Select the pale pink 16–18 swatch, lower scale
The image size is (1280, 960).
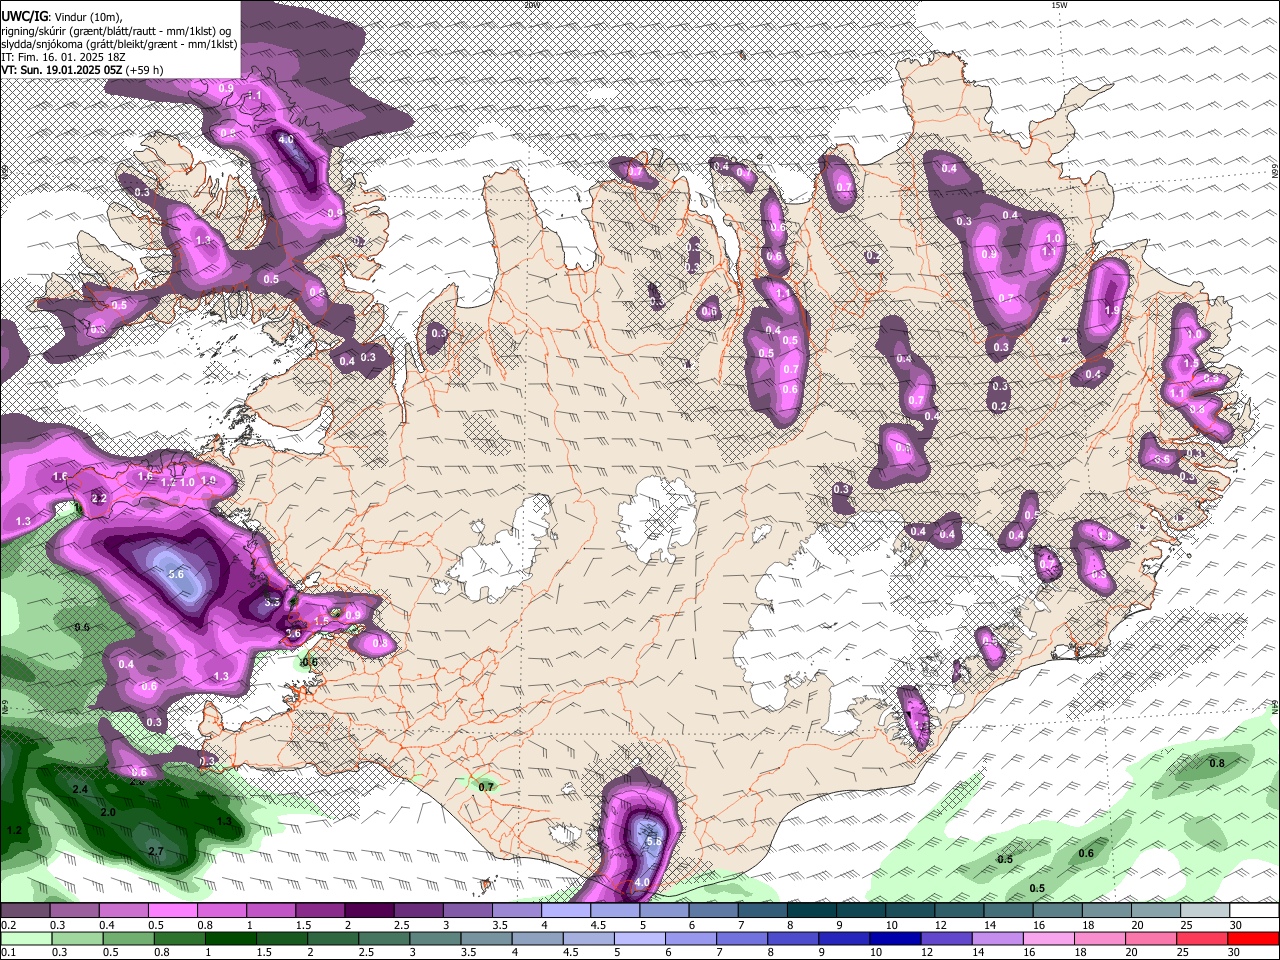coord(1047,938)
